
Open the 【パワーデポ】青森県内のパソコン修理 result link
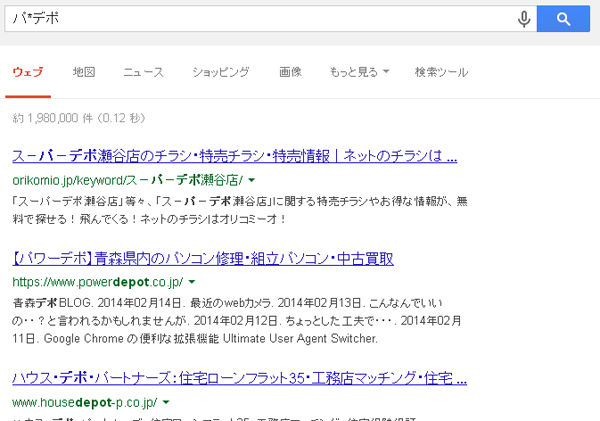(x=203, y=259)
